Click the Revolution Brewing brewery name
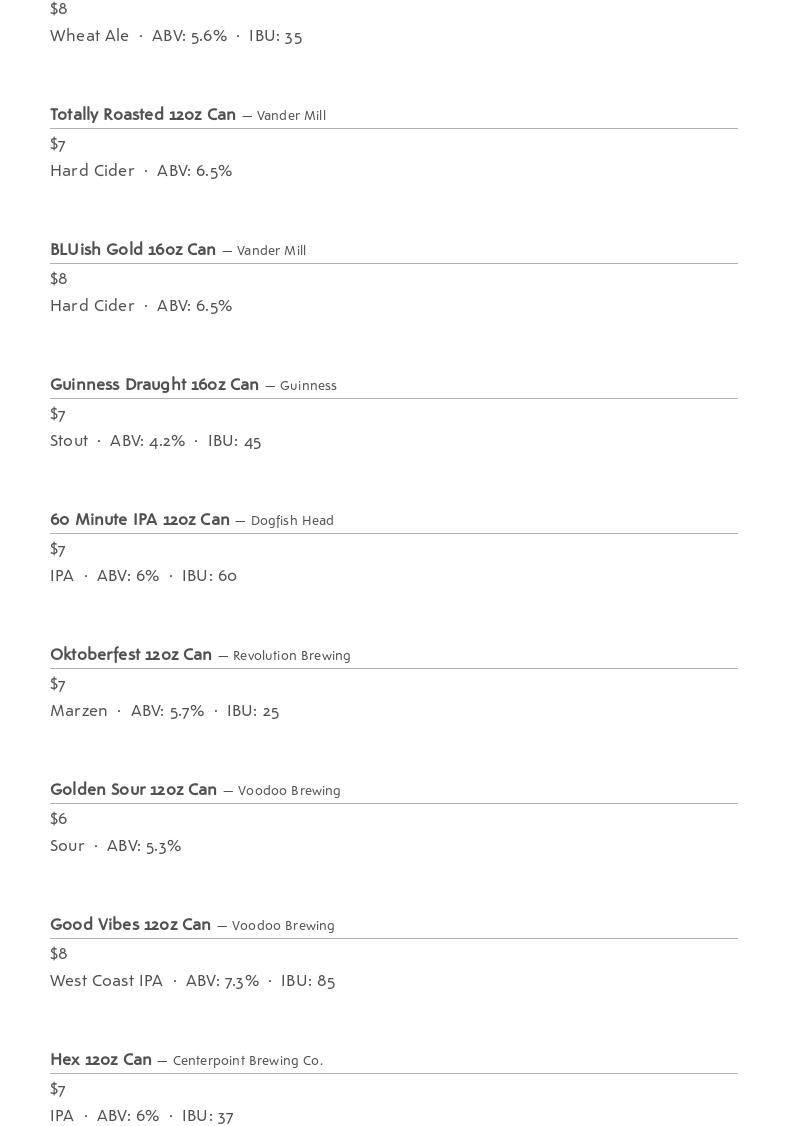Viewport: 788px width, 1126px height. point(292,656)
